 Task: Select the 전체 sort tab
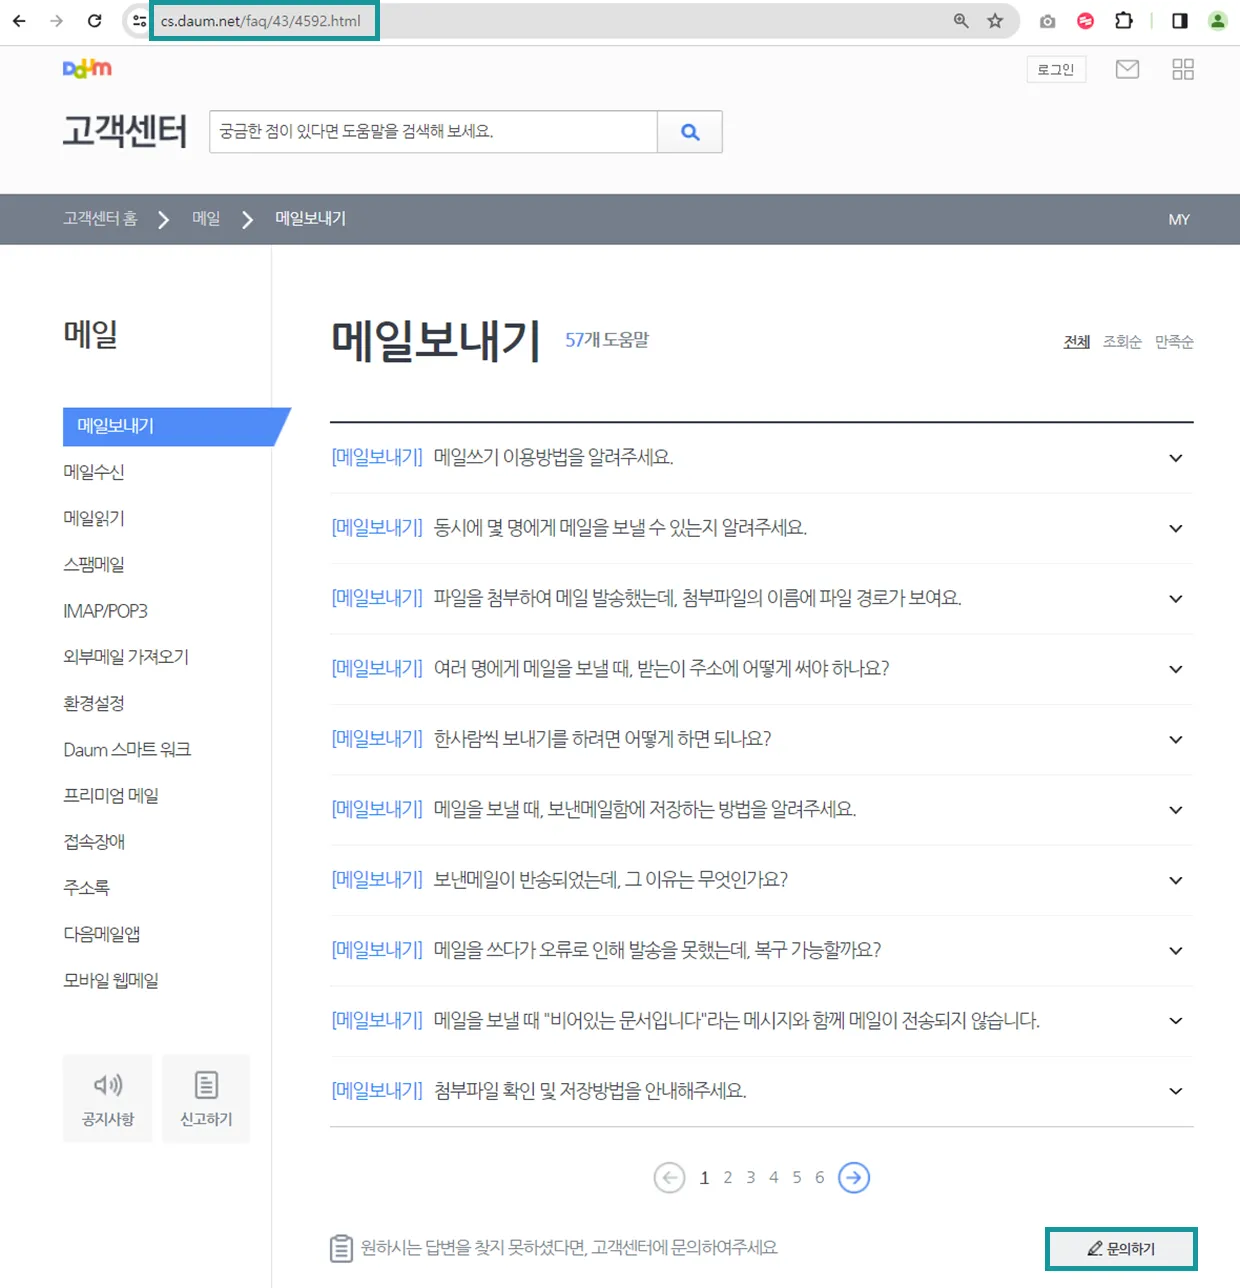point(1077,342)
